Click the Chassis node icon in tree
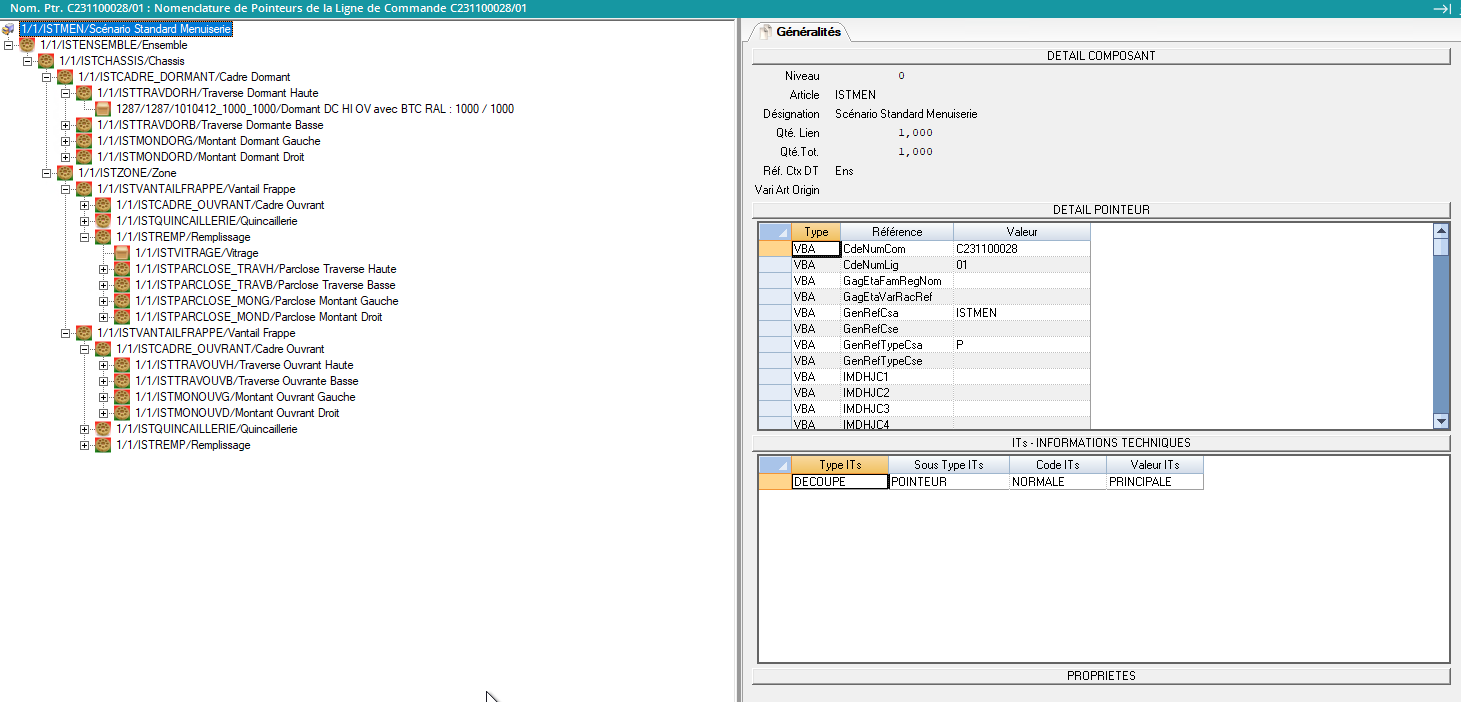Image resolution: width=1461 pixels, height=702 pixels. click(46, 61)
